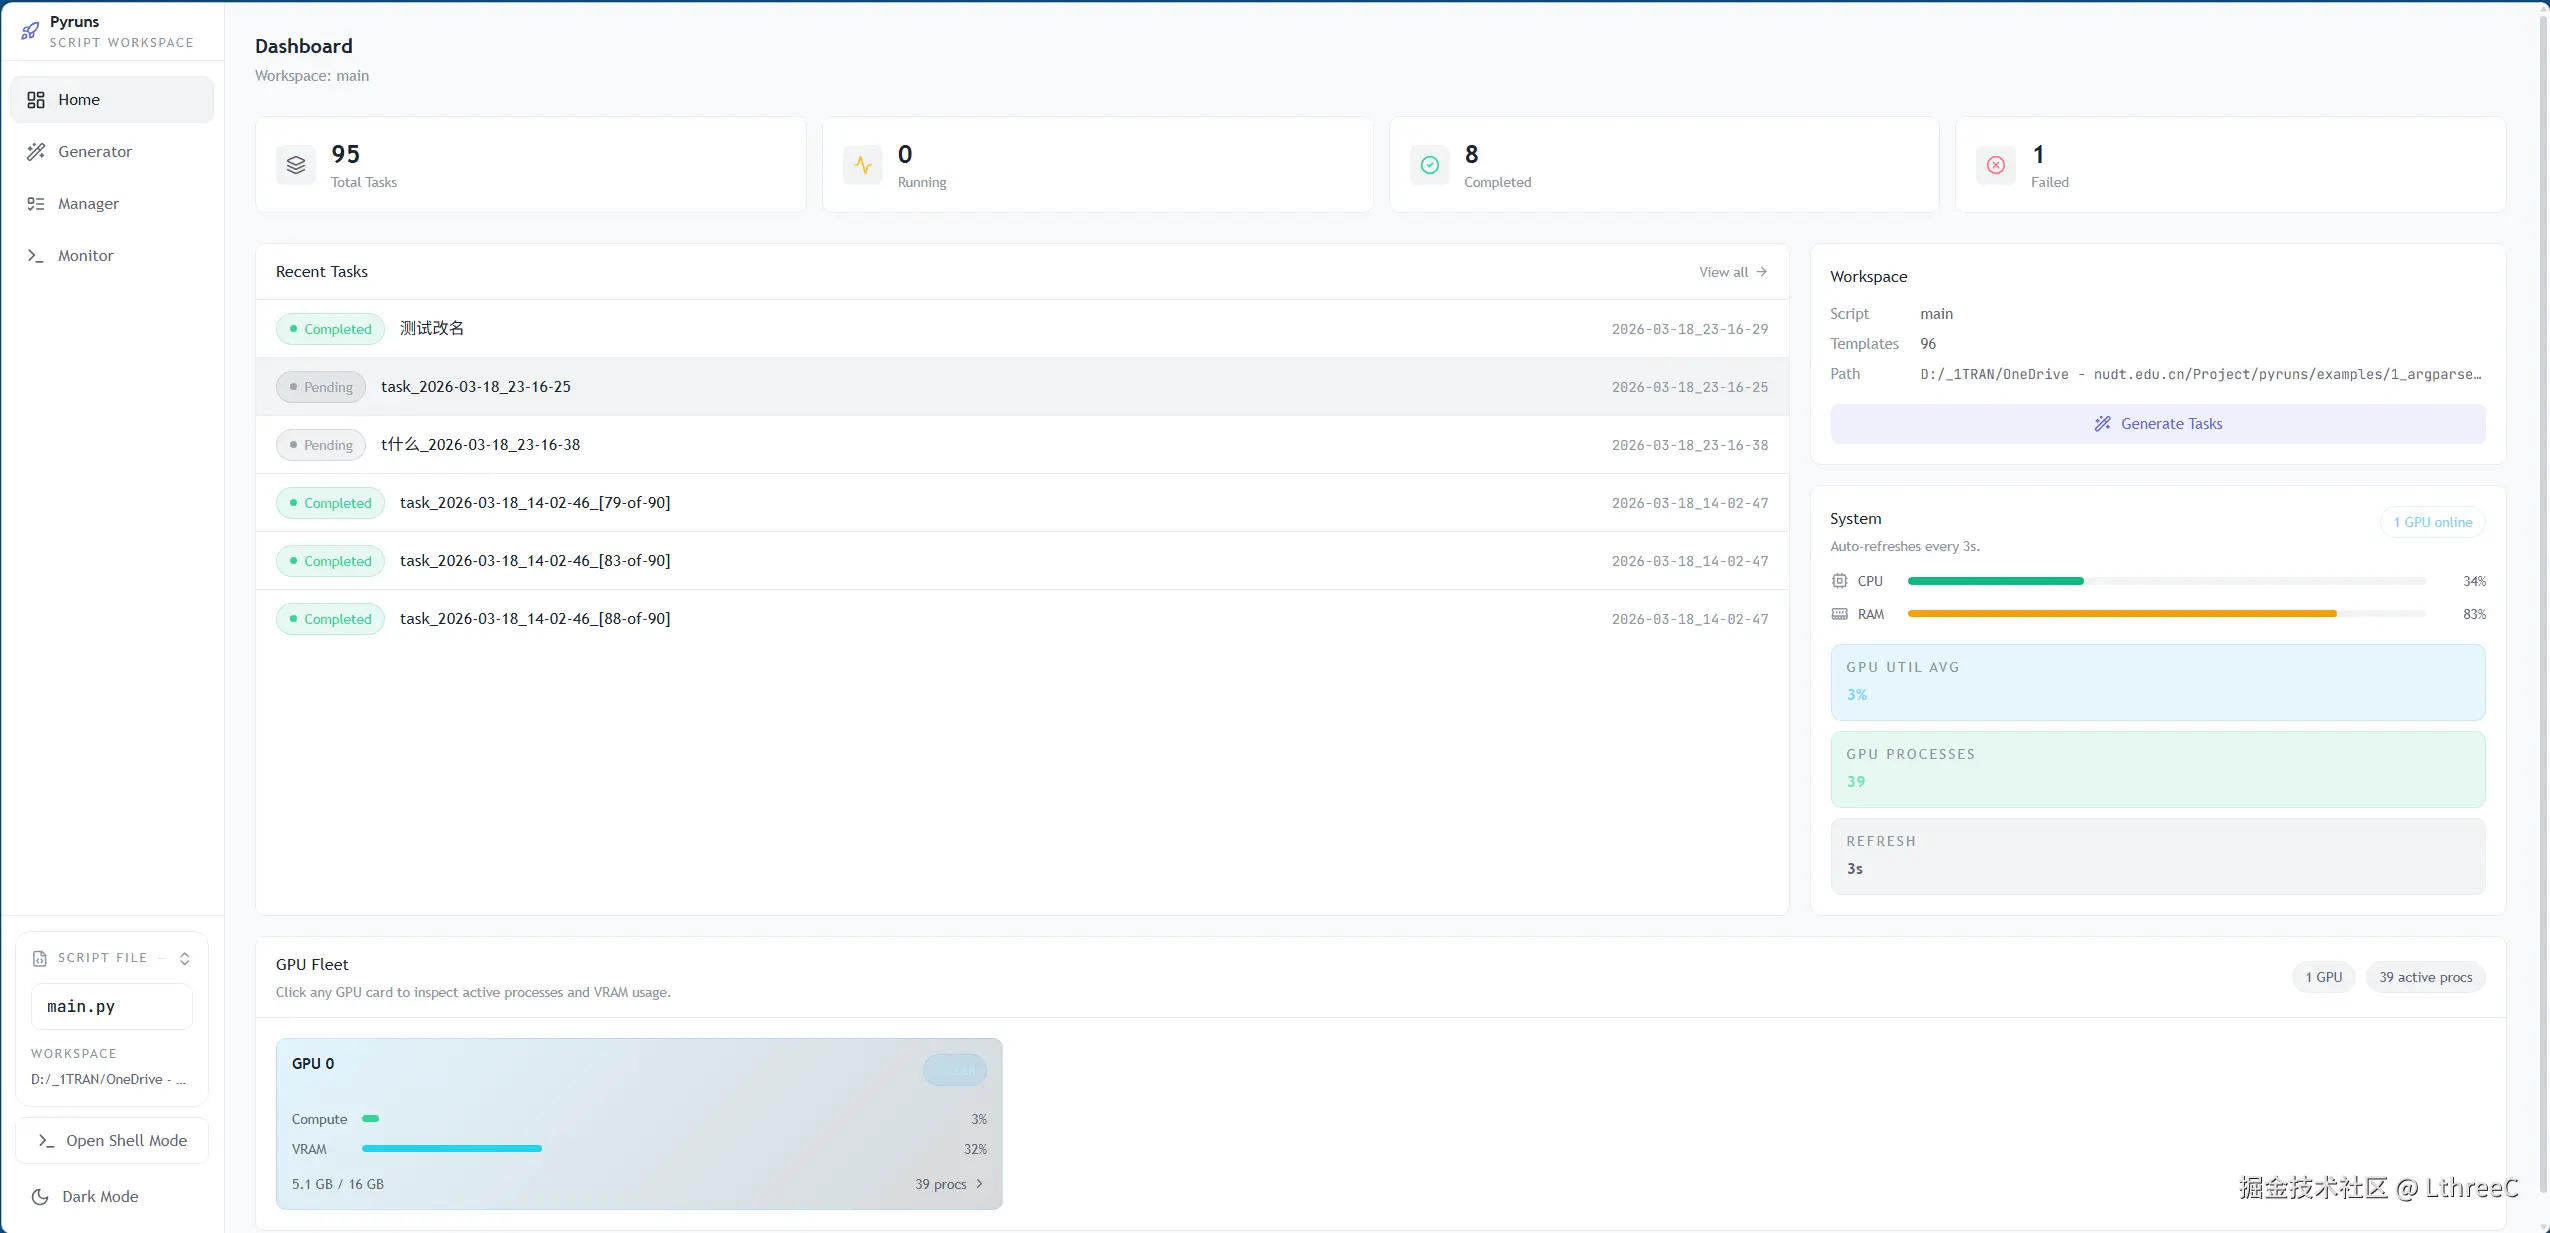Switch to the Monitor page
2550x1233 pixels.
pyautogui.click(x=85, y=256)
